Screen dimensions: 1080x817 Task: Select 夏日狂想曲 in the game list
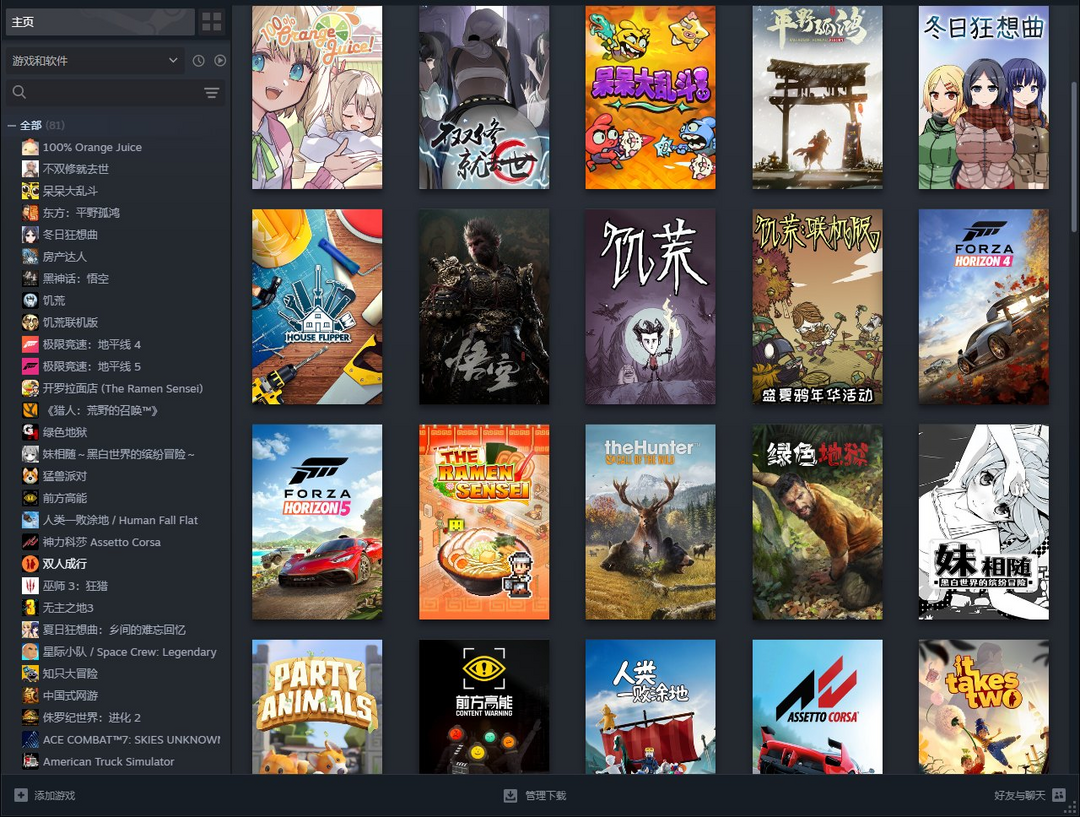click(114, 630)
